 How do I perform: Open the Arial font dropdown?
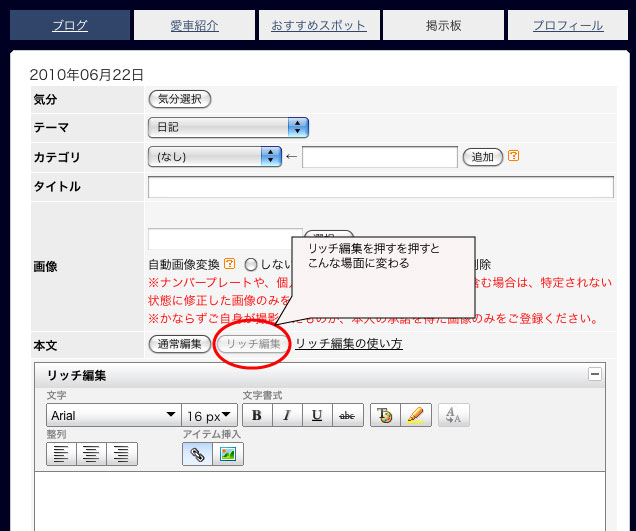click(x=114, y=415)
